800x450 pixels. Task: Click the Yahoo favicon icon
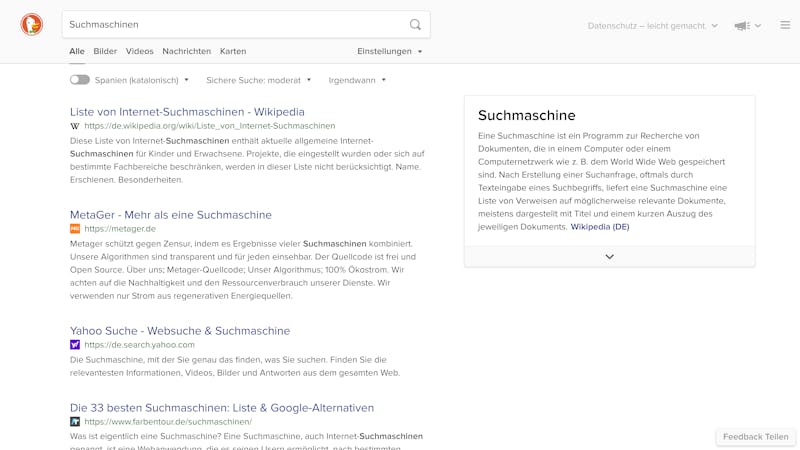(x=75, y=345)
